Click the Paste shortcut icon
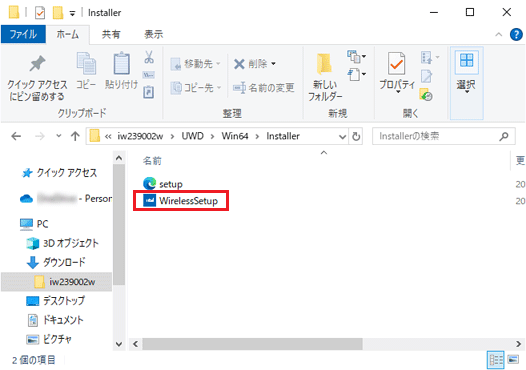Viewport: 526px width, 370px height. 148,92
